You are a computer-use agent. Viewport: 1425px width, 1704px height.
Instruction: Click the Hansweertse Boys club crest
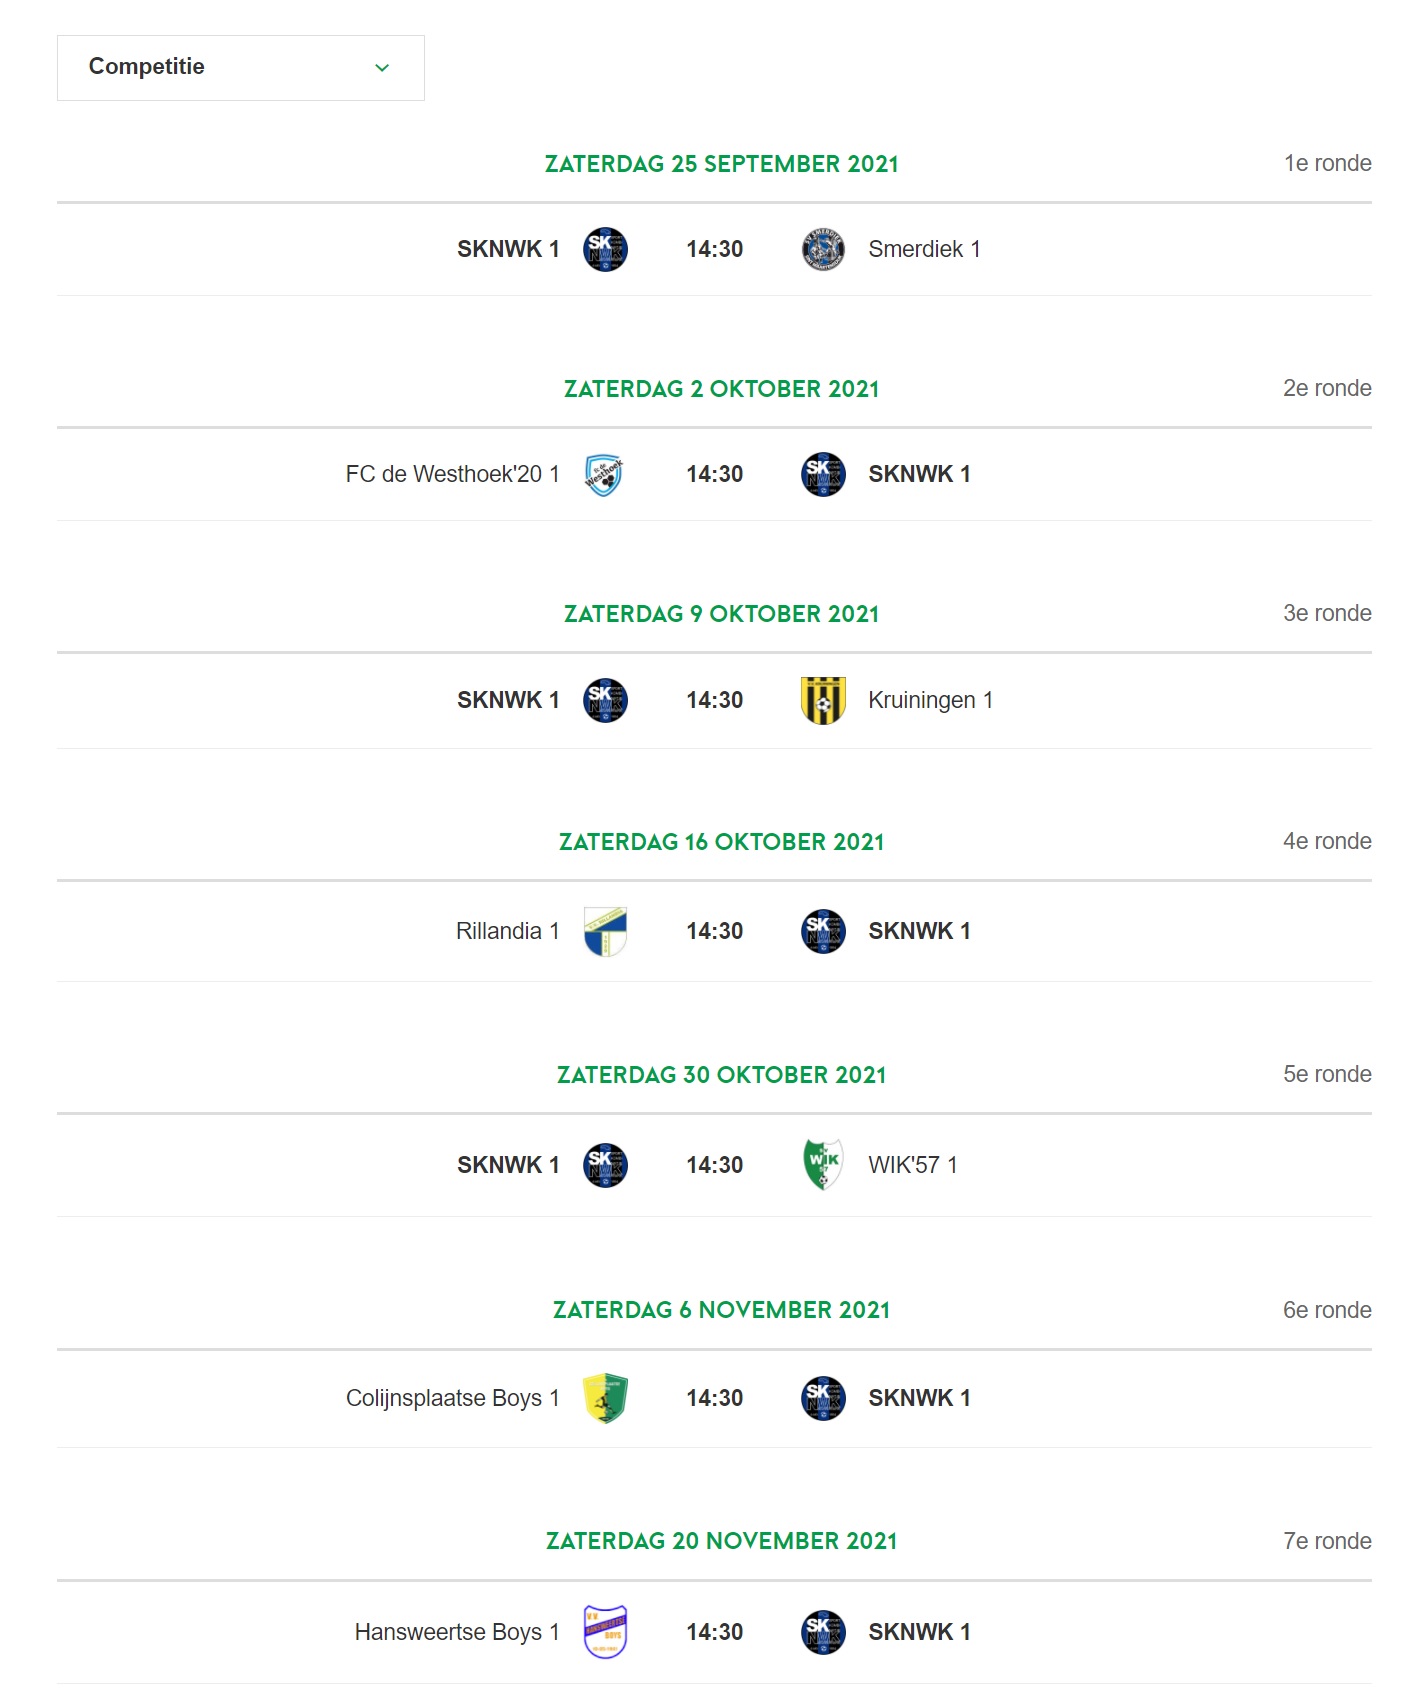tap(604, 1632)
